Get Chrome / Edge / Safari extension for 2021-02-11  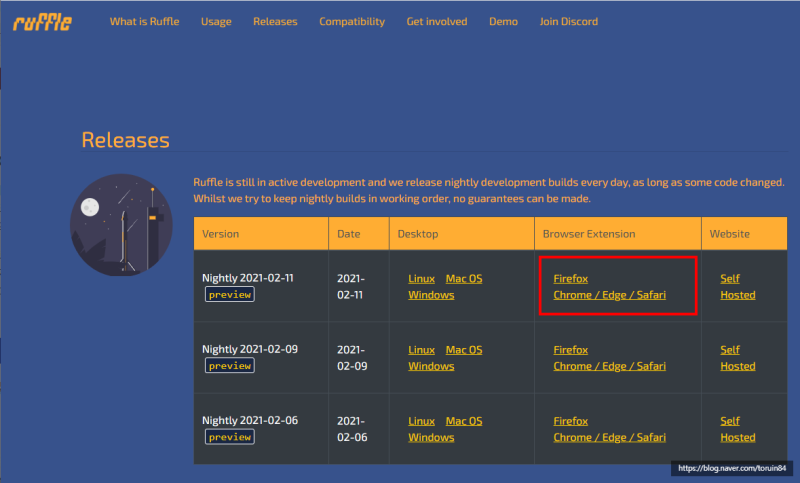pos(610,295)
